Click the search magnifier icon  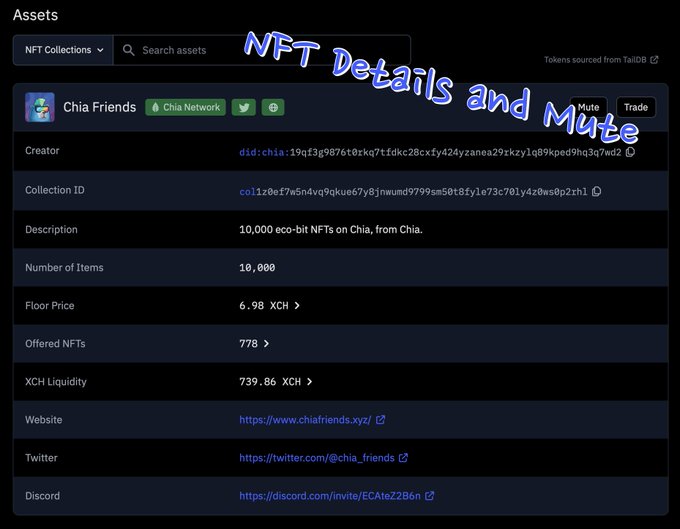pyautogui.click(x=128, y=50)
